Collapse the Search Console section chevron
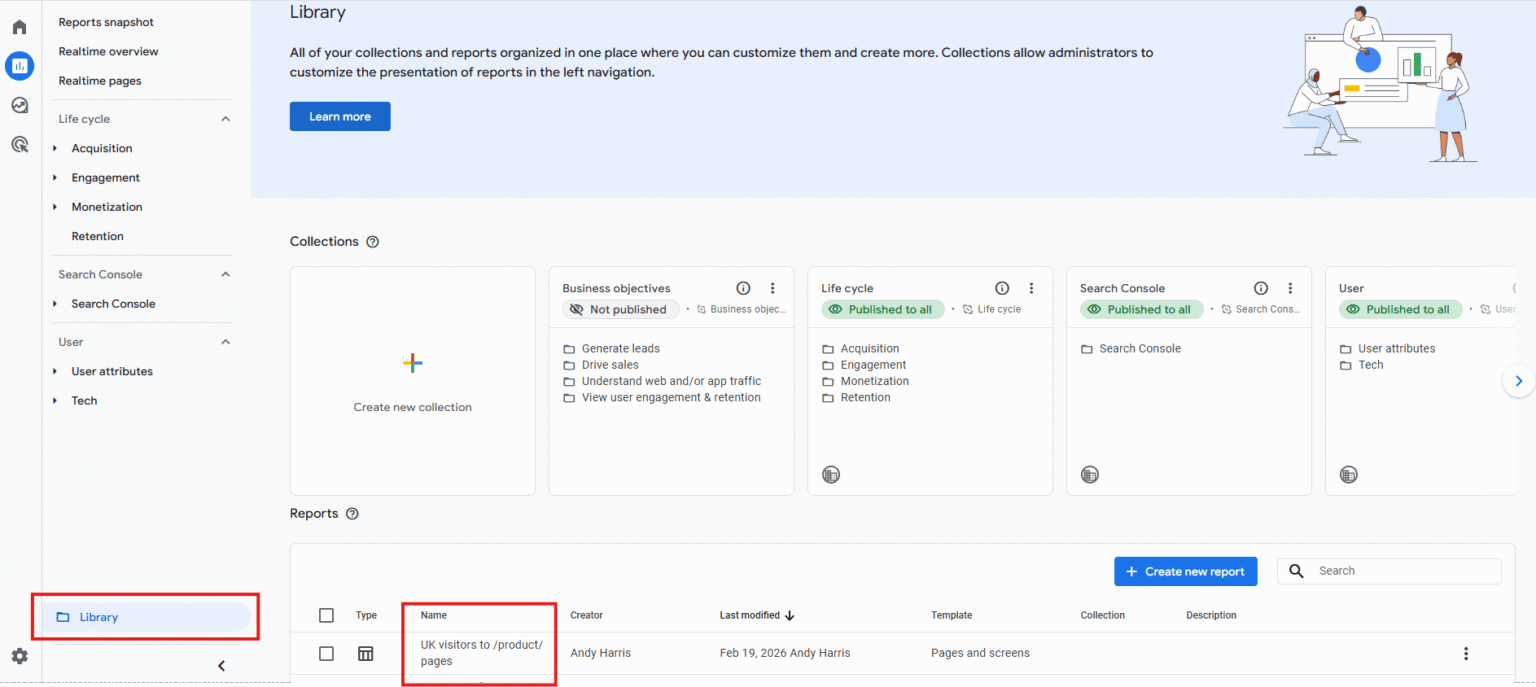 coord(225,275)
